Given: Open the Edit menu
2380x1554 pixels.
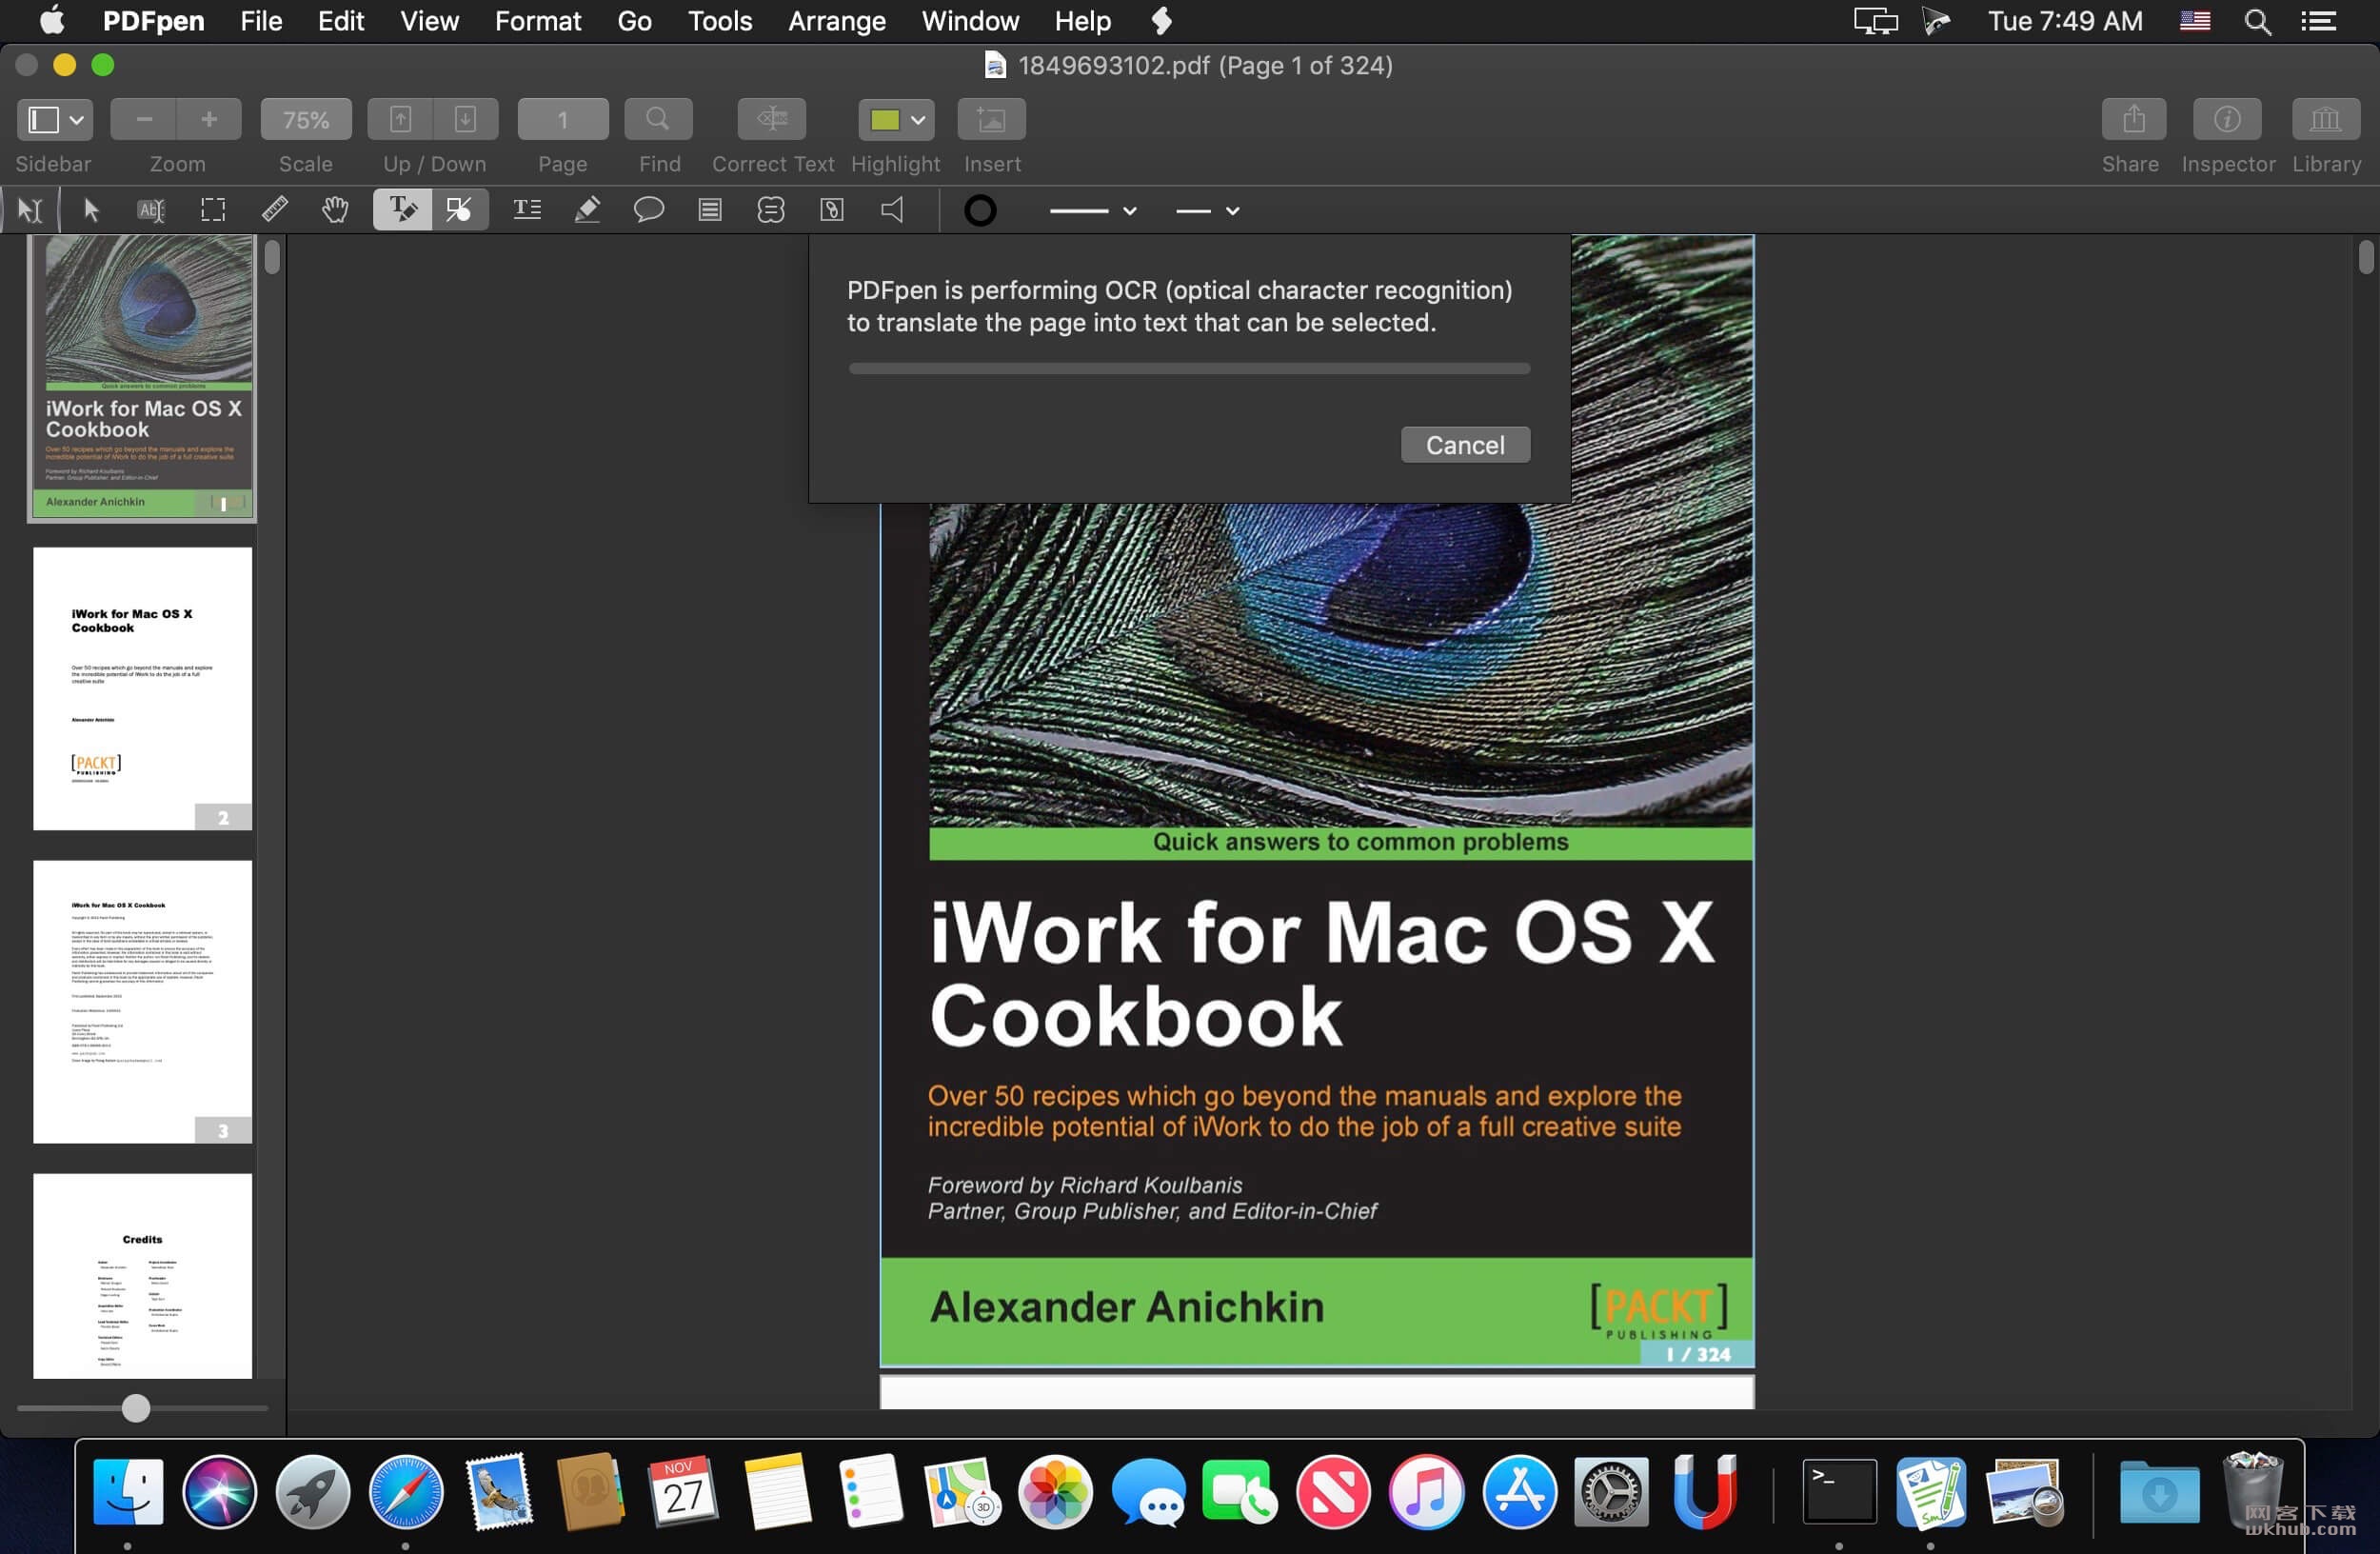Looking at the screenshot, I should click(341, 21).
